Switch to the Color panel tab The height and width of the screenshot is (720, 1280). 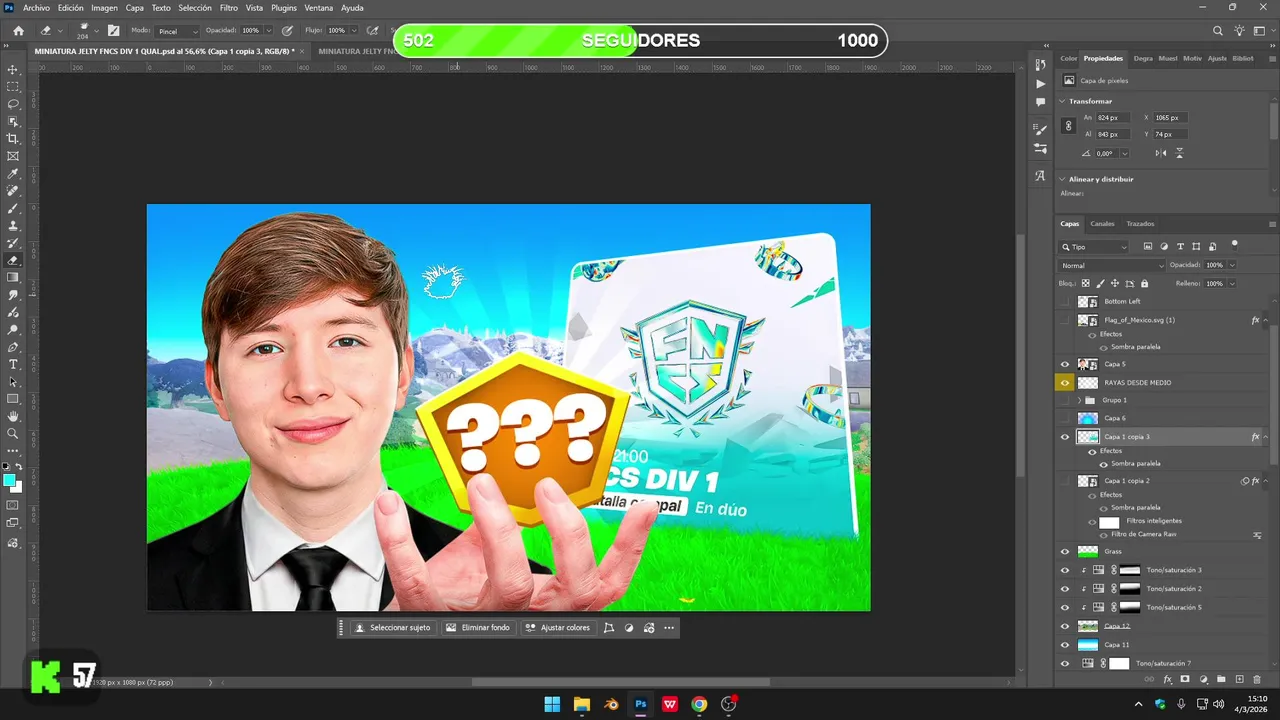point(1068,58)
